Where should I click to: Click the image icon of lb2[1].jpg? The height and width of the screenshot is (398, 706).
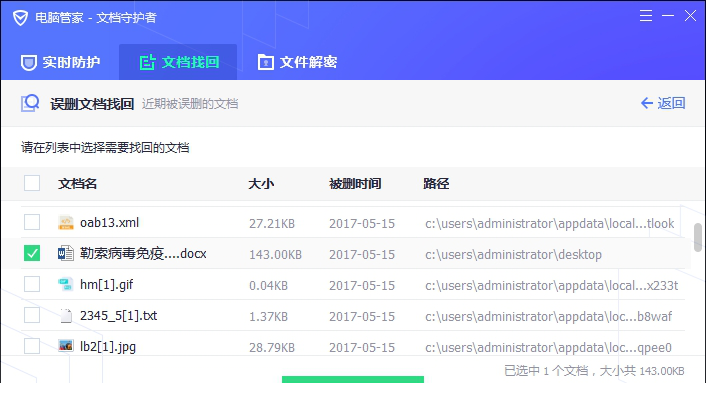(66, 346)
